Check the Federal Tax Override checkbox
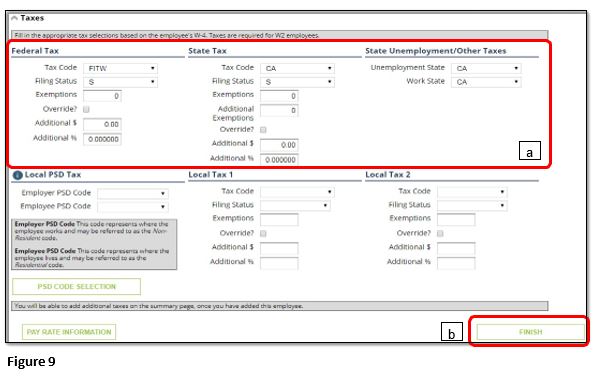This screenshot has height=376, width=595. point(86,110)
